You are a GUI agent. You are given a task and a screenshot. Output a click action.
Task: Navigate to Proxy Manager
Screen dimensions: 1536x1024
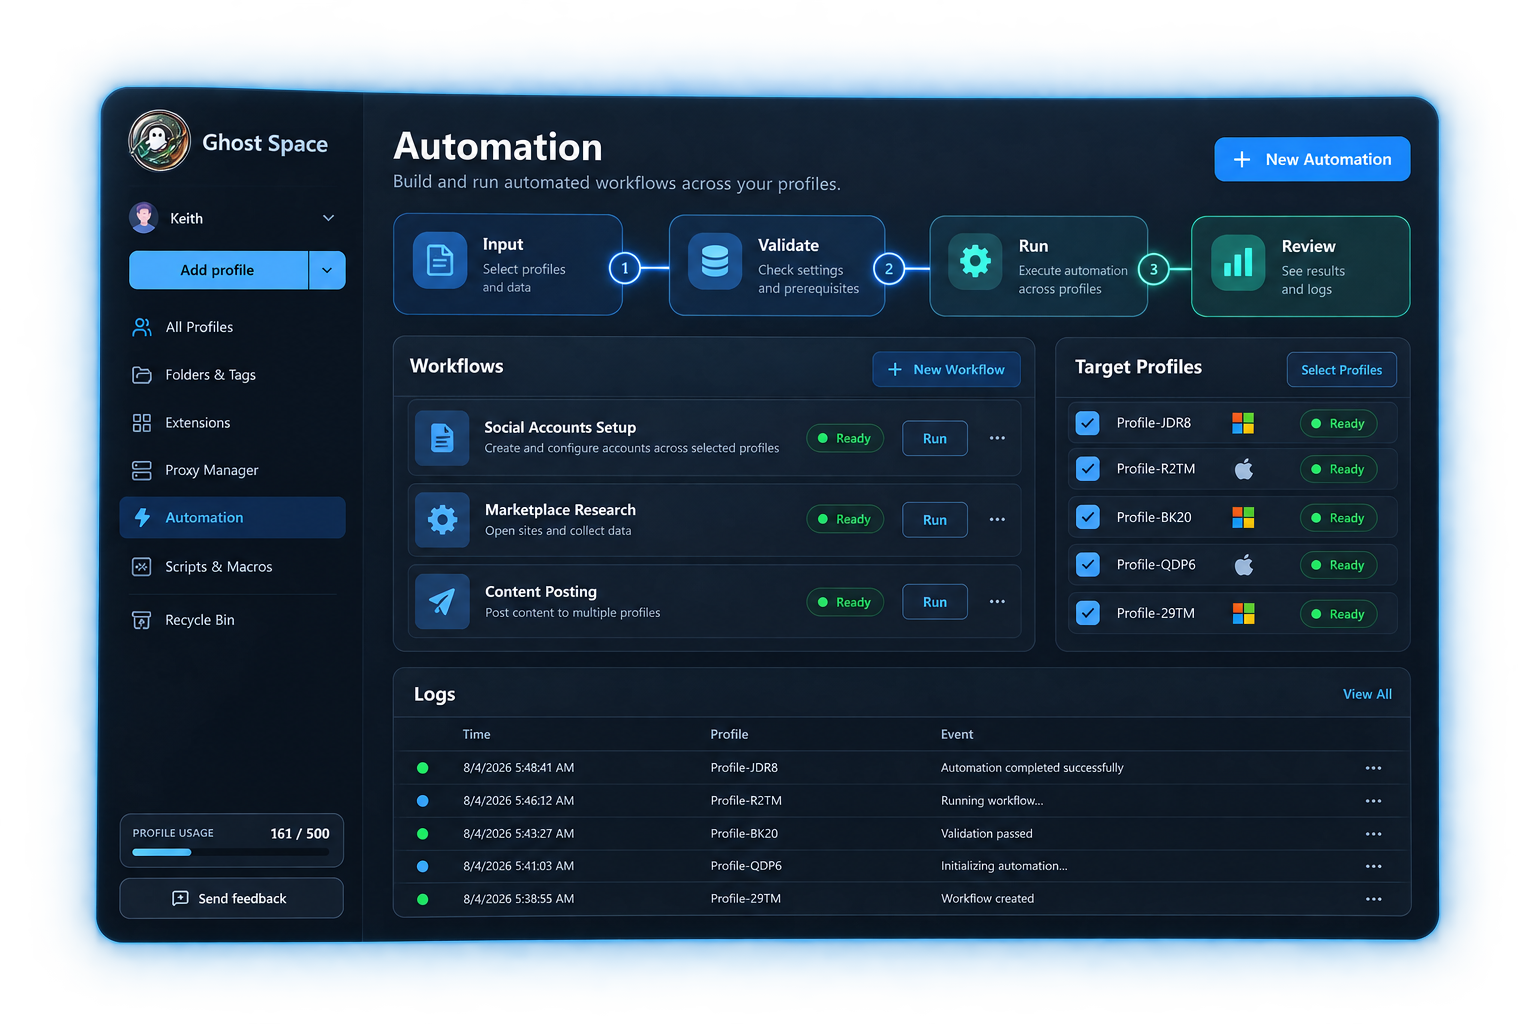[x=232, y=470]
